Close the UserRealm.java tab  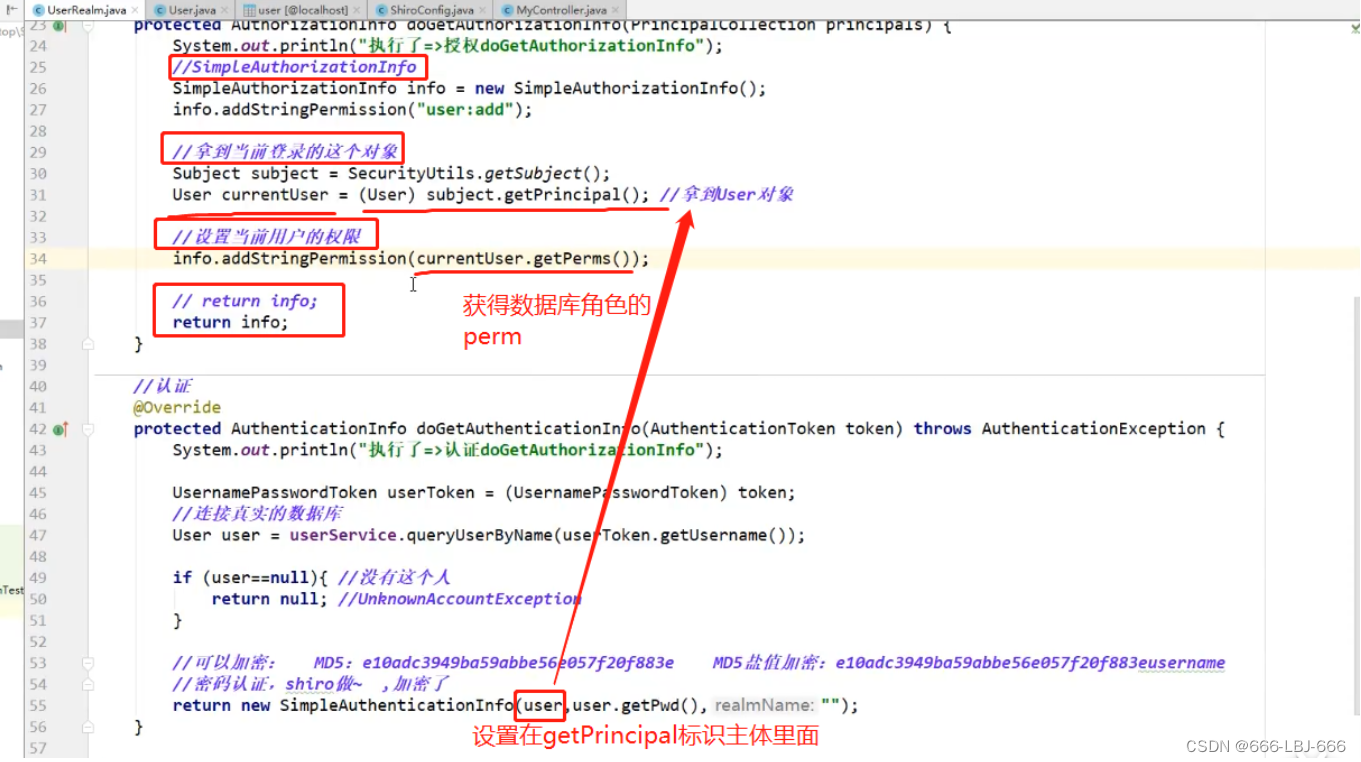click(x=135, y=10)
